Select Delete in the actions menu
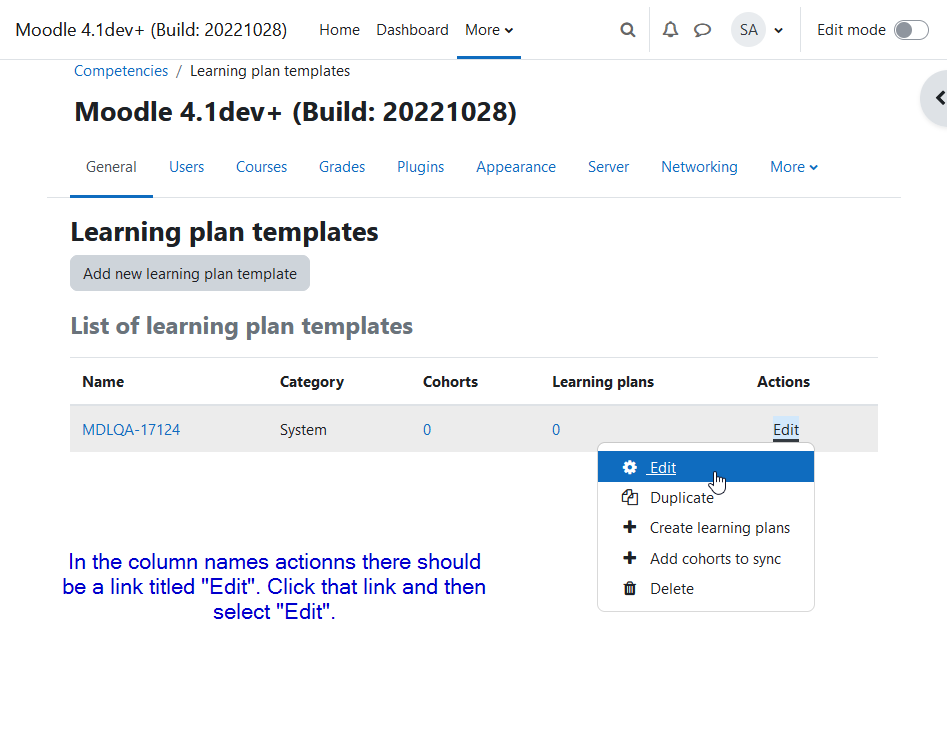 pos(705,589)
